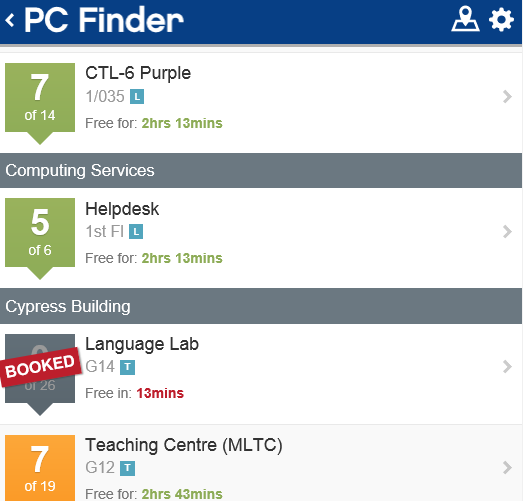The width and height of the screenshot is (523, 501).
Task: Open the CTL-6 Purple room title
Action: [x=138, y=73]
